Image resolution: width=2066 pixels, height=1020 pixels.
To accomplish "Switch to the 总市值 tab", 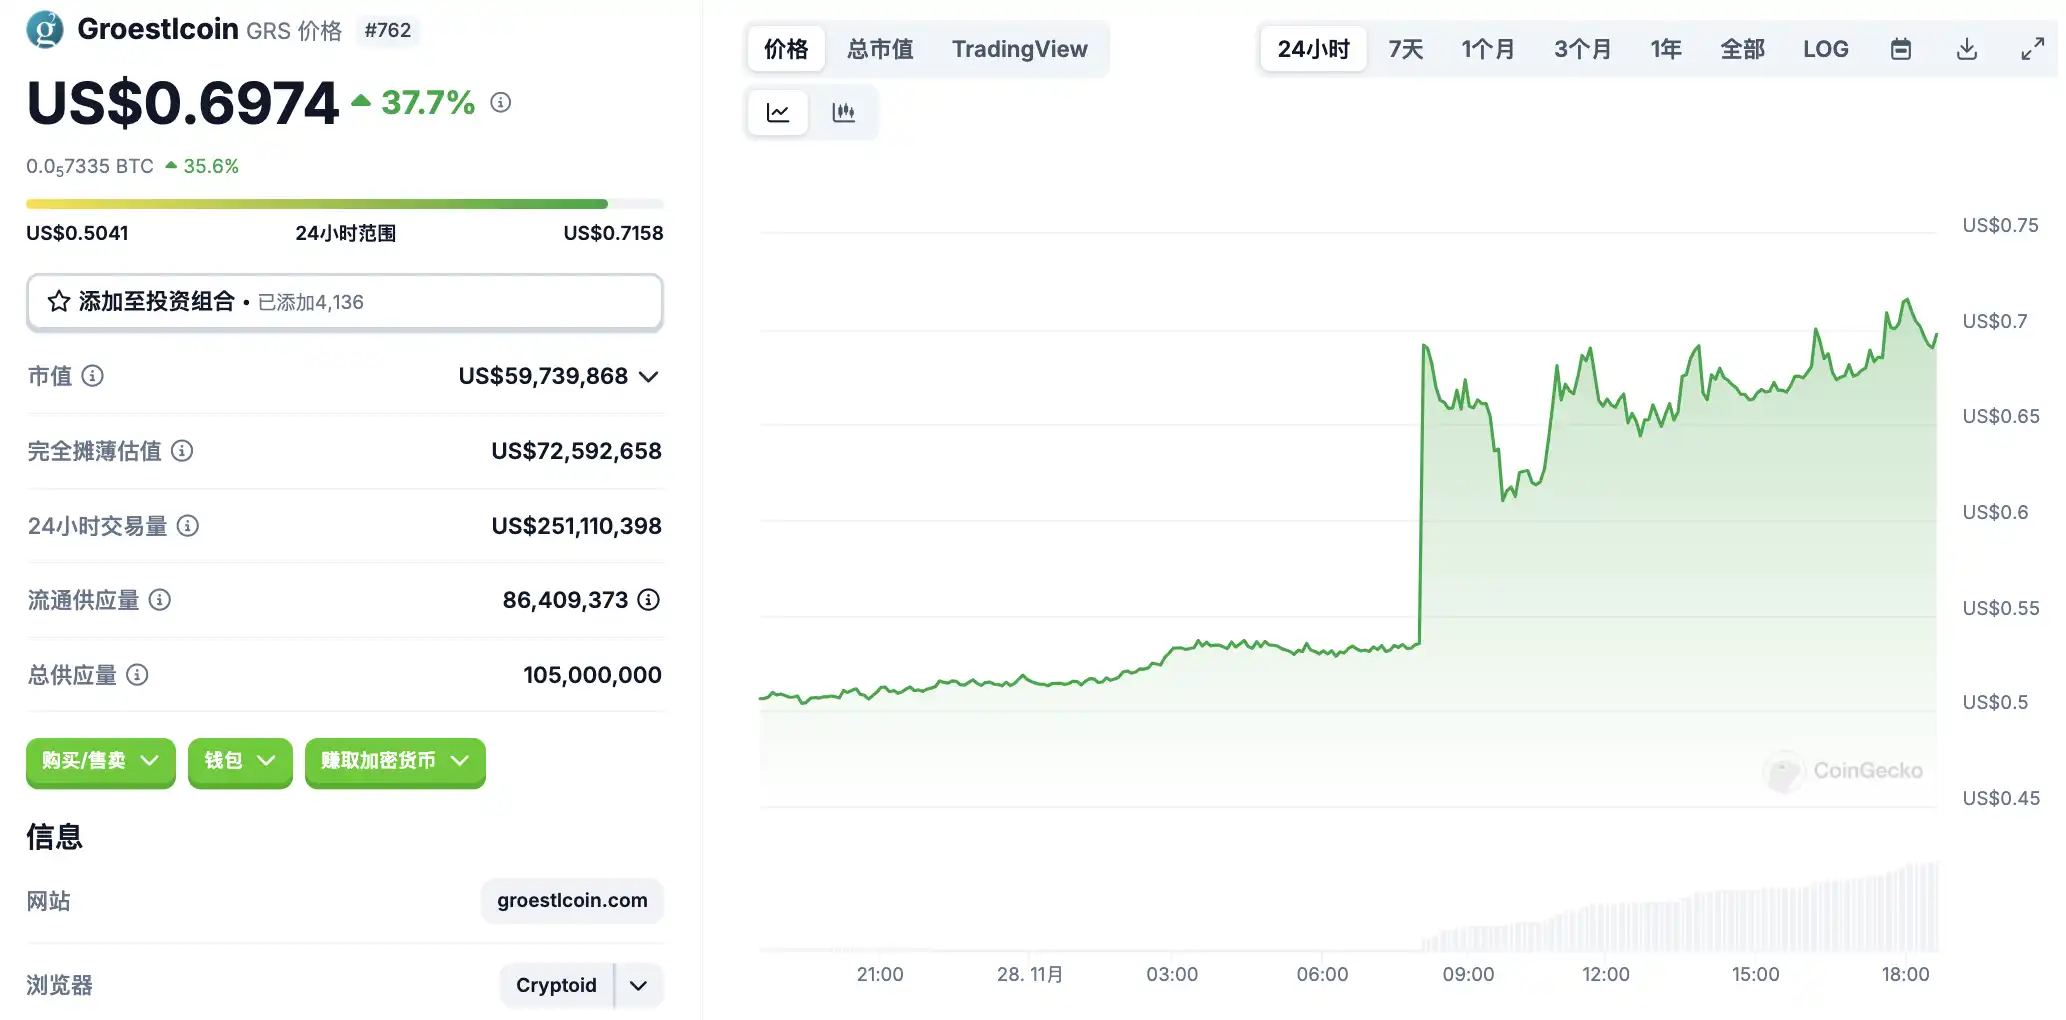I will pos(880,49).
